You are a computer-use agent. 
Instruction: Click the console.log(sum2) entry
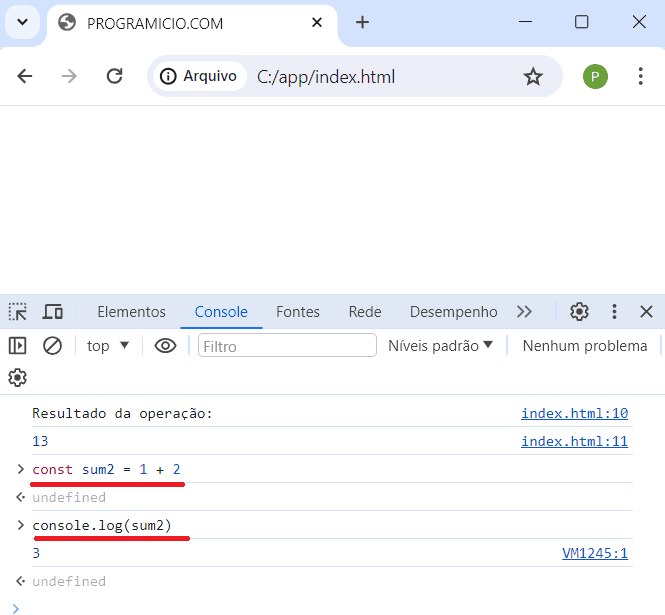click(x=102, y=525)
